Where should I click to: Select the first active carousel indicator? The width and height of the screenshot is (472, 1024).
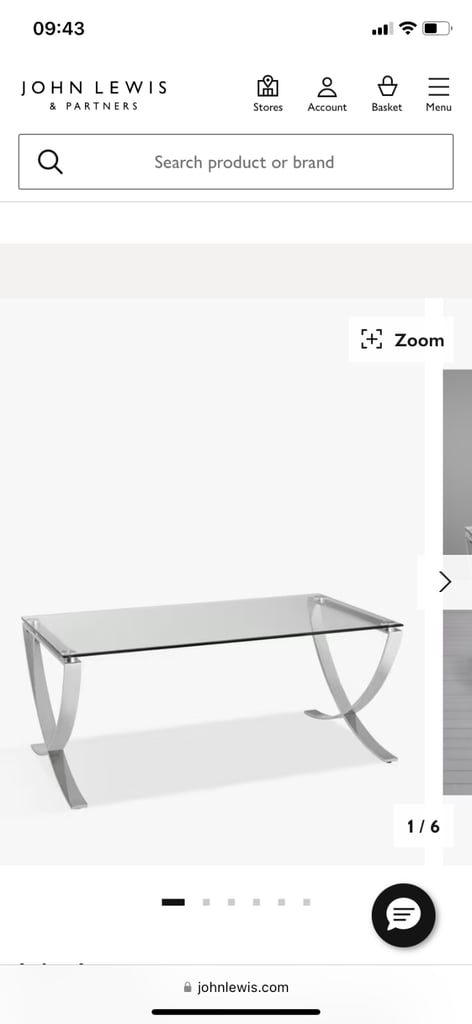click(173, 903)
